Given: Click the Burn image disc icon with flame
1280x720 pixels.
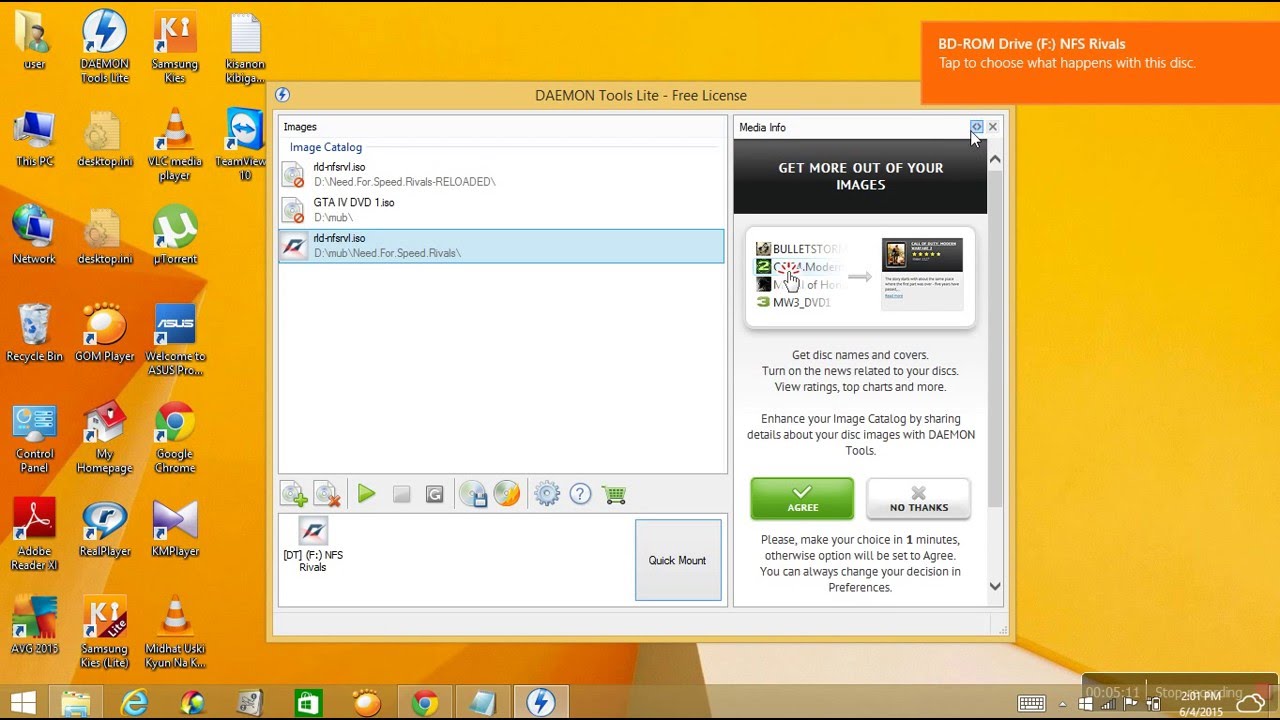Looking at the screenshot, I should (x=507, y=494).
